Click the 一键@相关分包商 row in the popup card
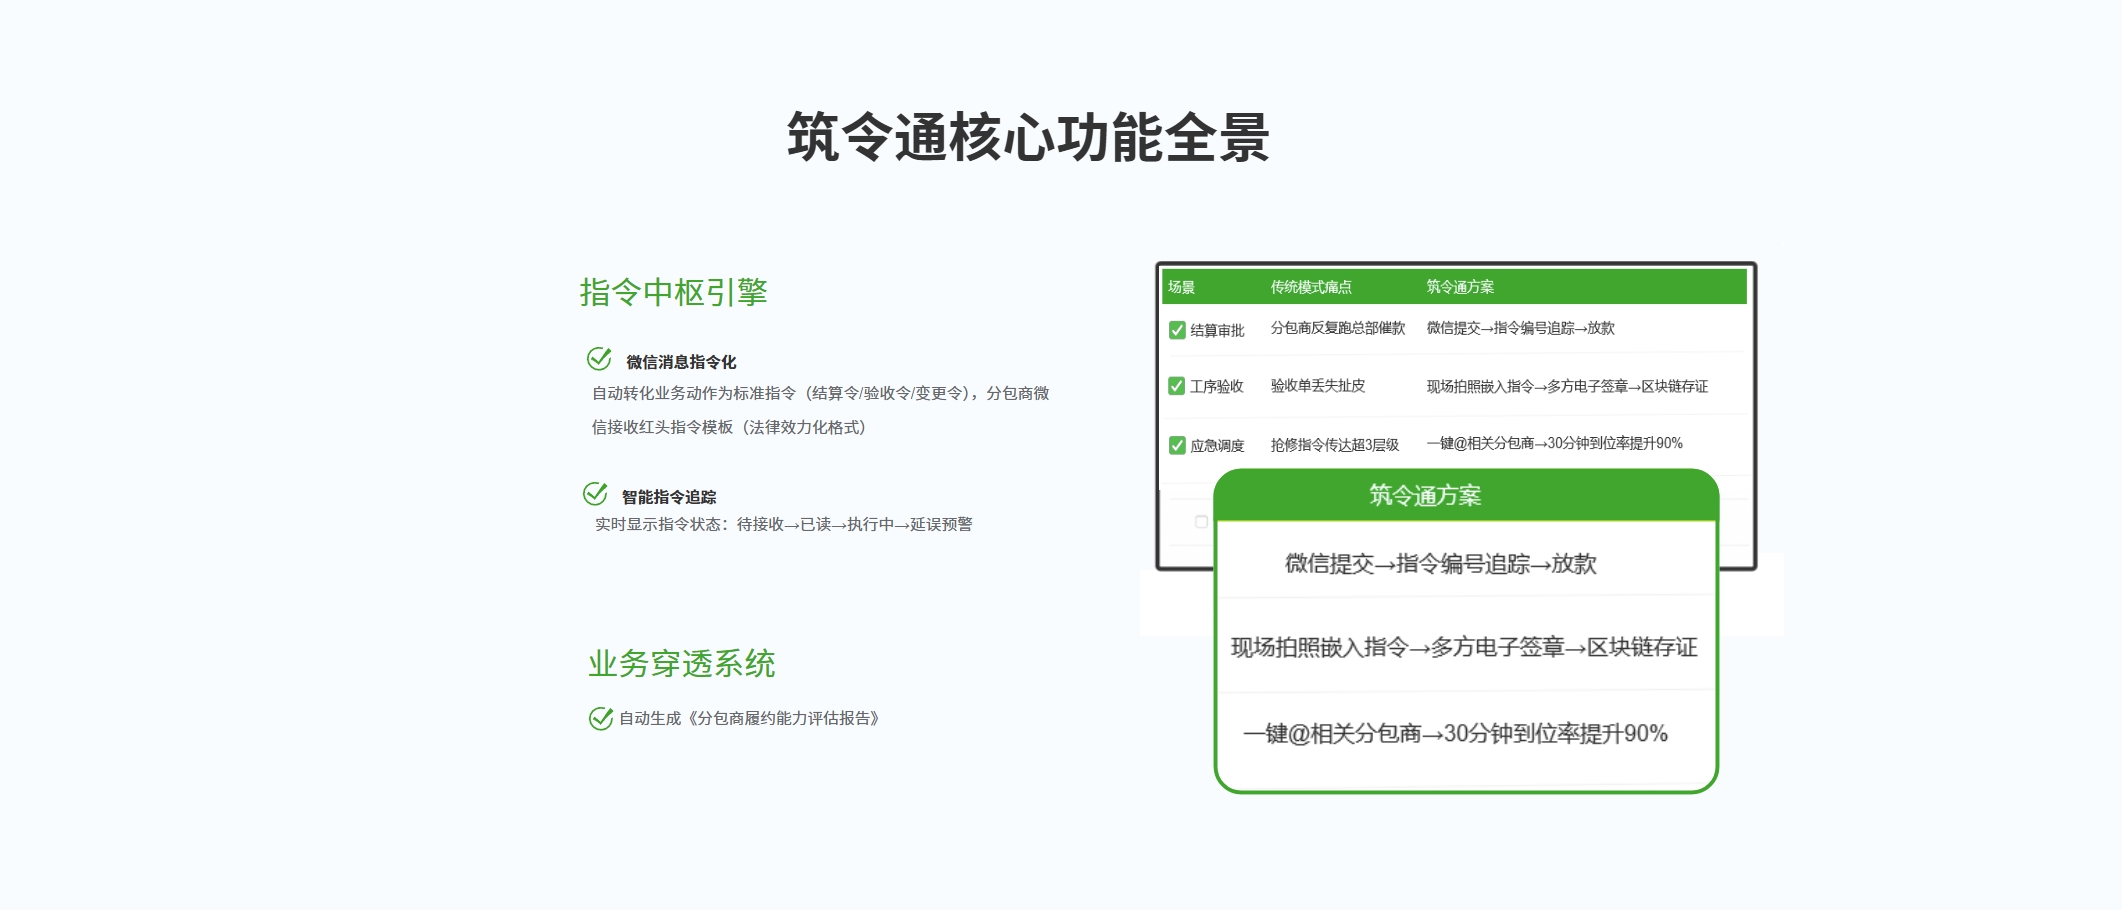Viewport: 2122px width, 910px height. click(1455, 734)
